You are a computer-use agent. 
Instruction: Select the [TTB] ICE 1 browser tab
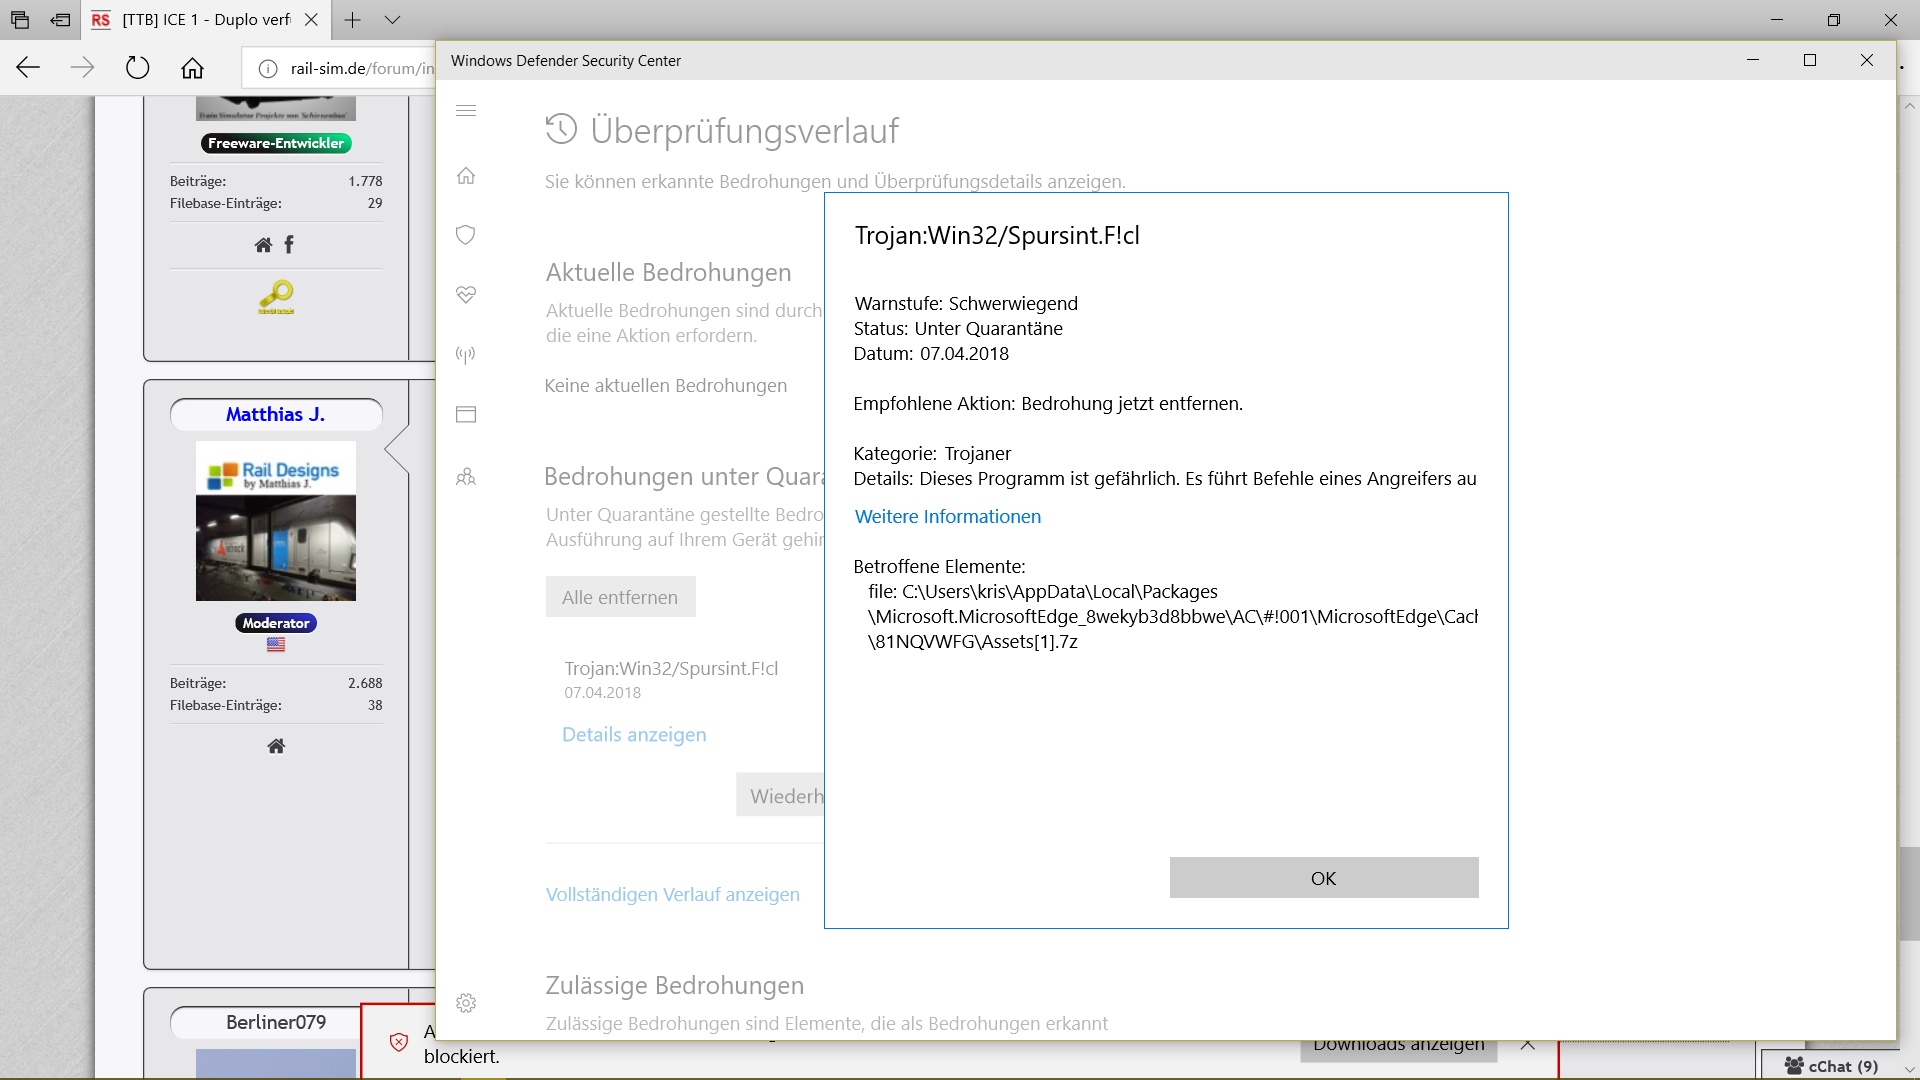[x=205, y=20]
